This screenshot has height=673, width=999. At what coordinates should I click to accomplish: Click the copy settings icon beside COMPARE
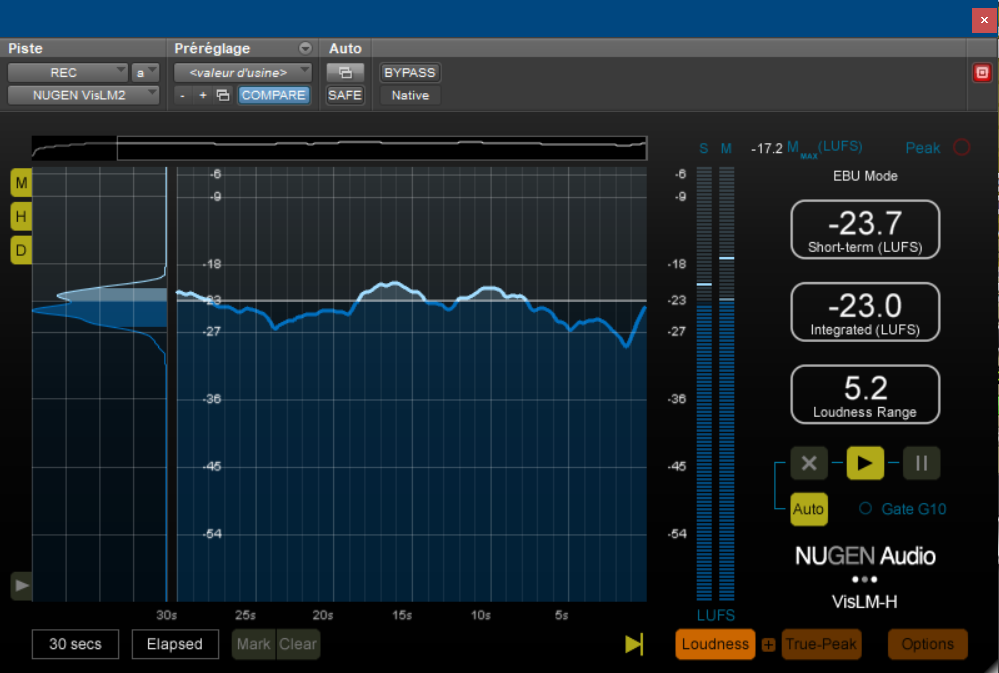coord(223,96)
